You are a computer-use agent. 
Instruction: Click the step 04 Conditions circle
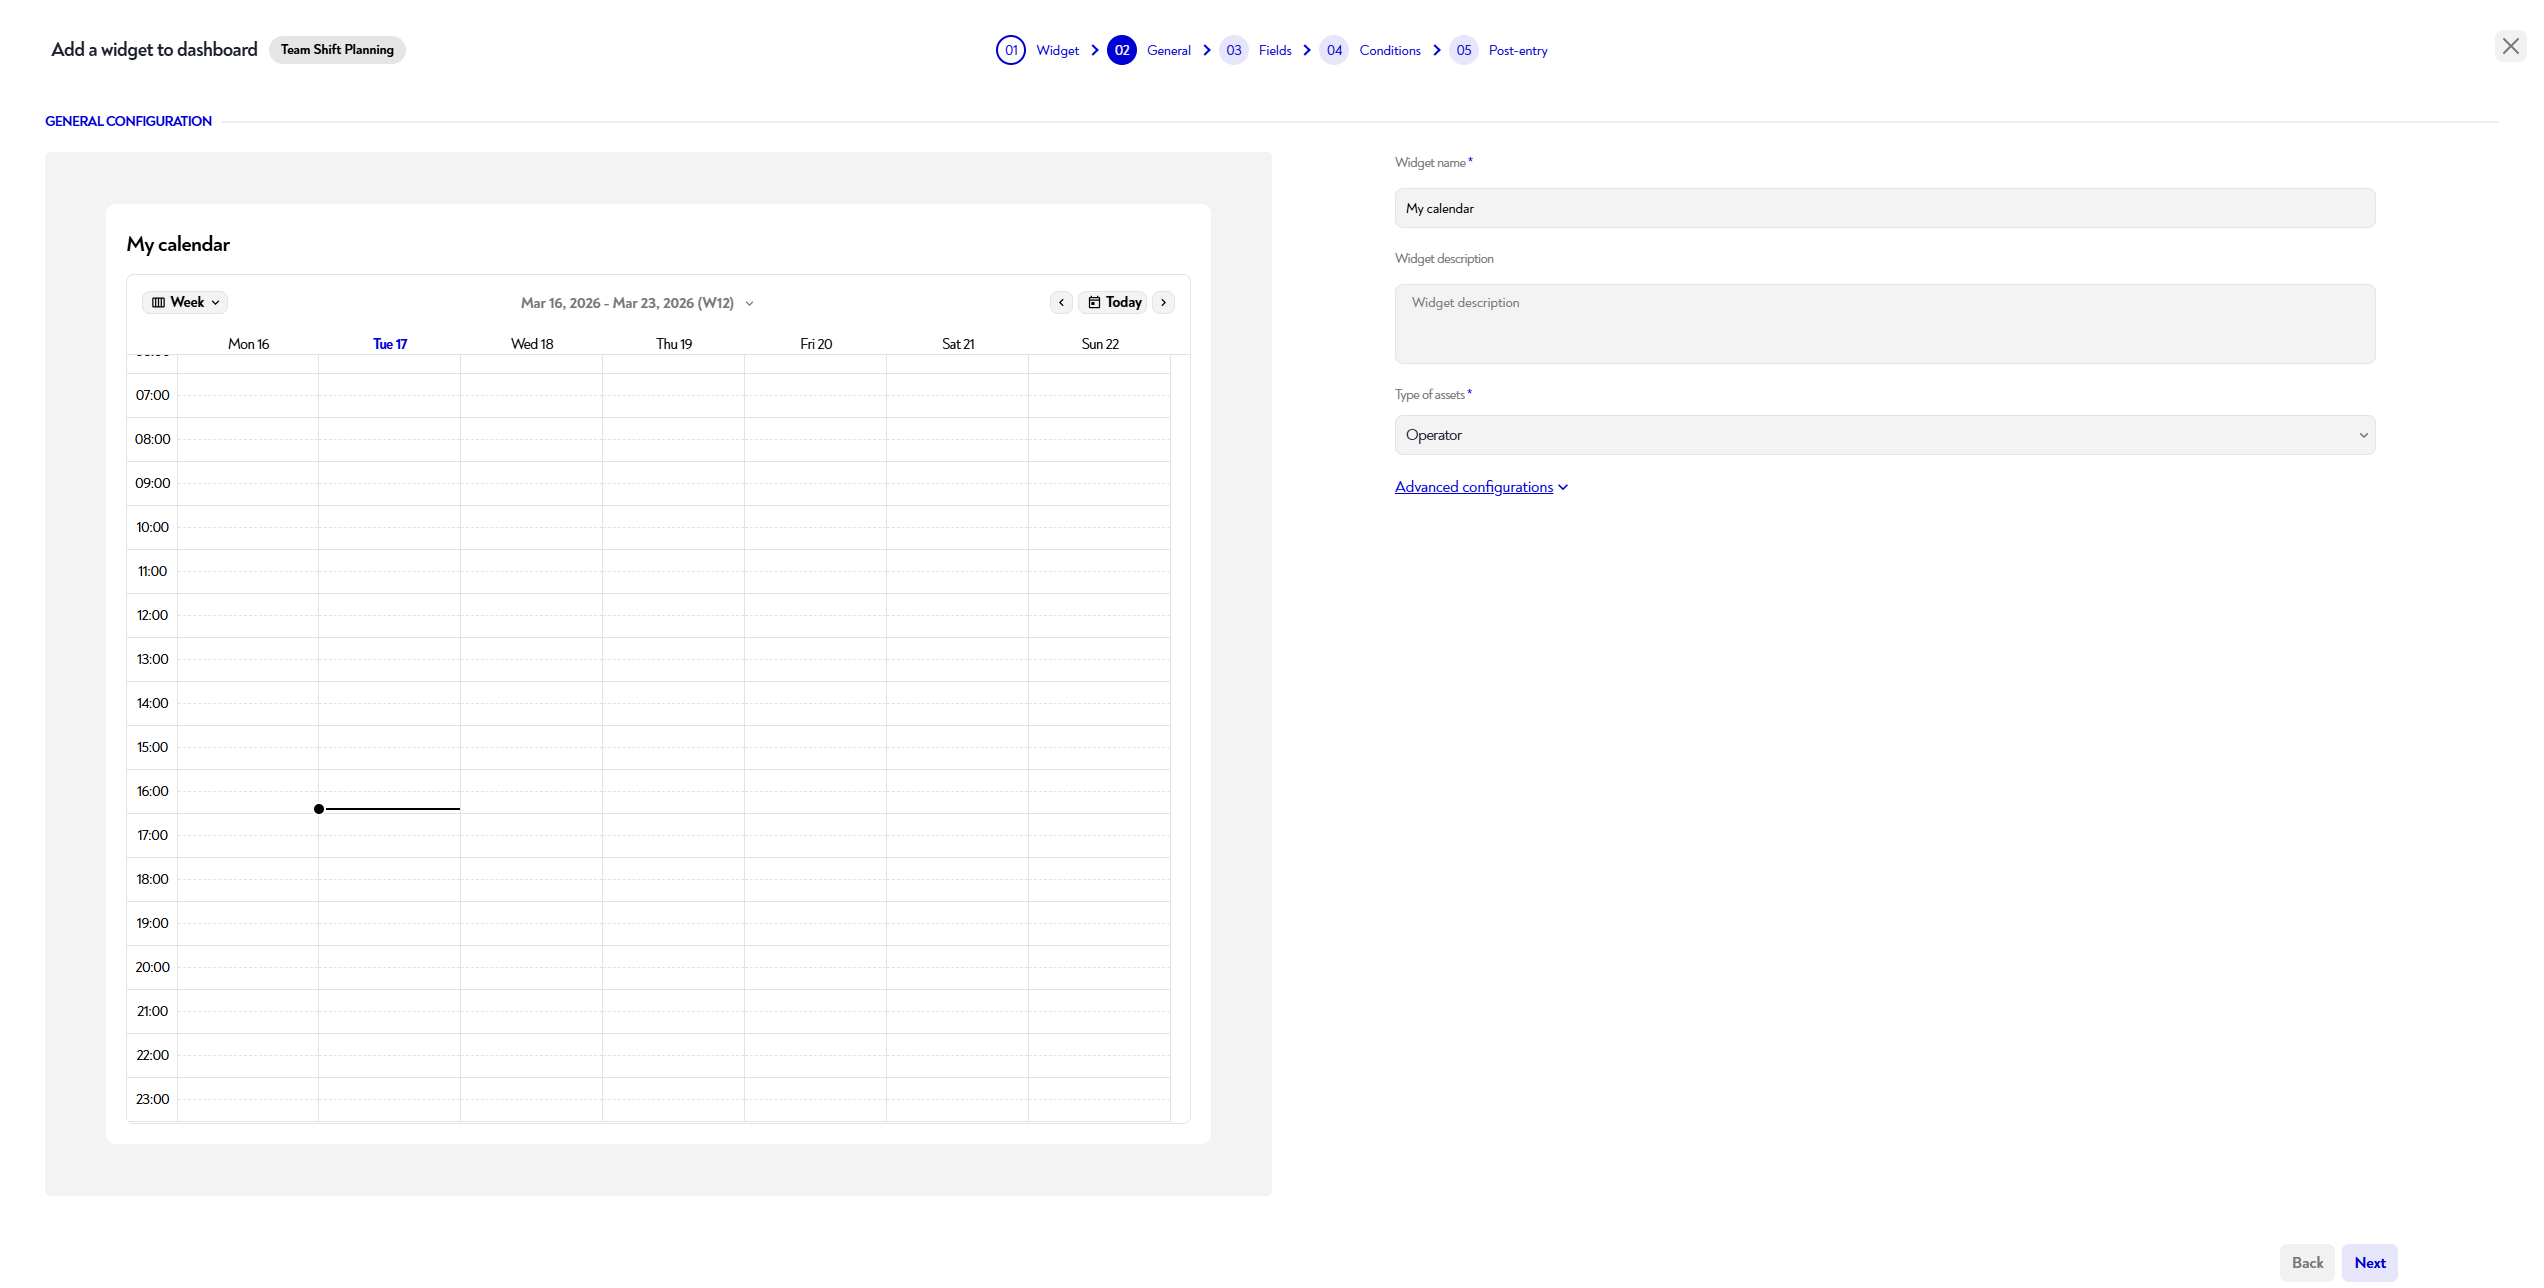tap(1334, 49)
